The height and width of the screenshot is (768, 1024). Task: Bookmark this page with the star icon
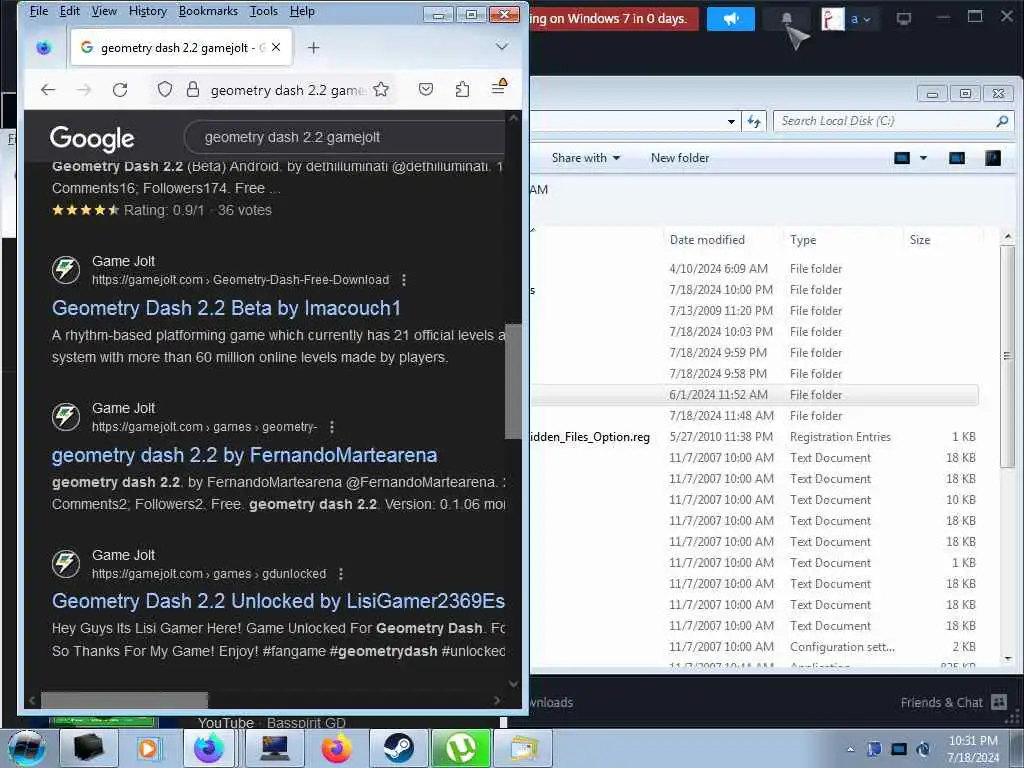coord(381,89)
